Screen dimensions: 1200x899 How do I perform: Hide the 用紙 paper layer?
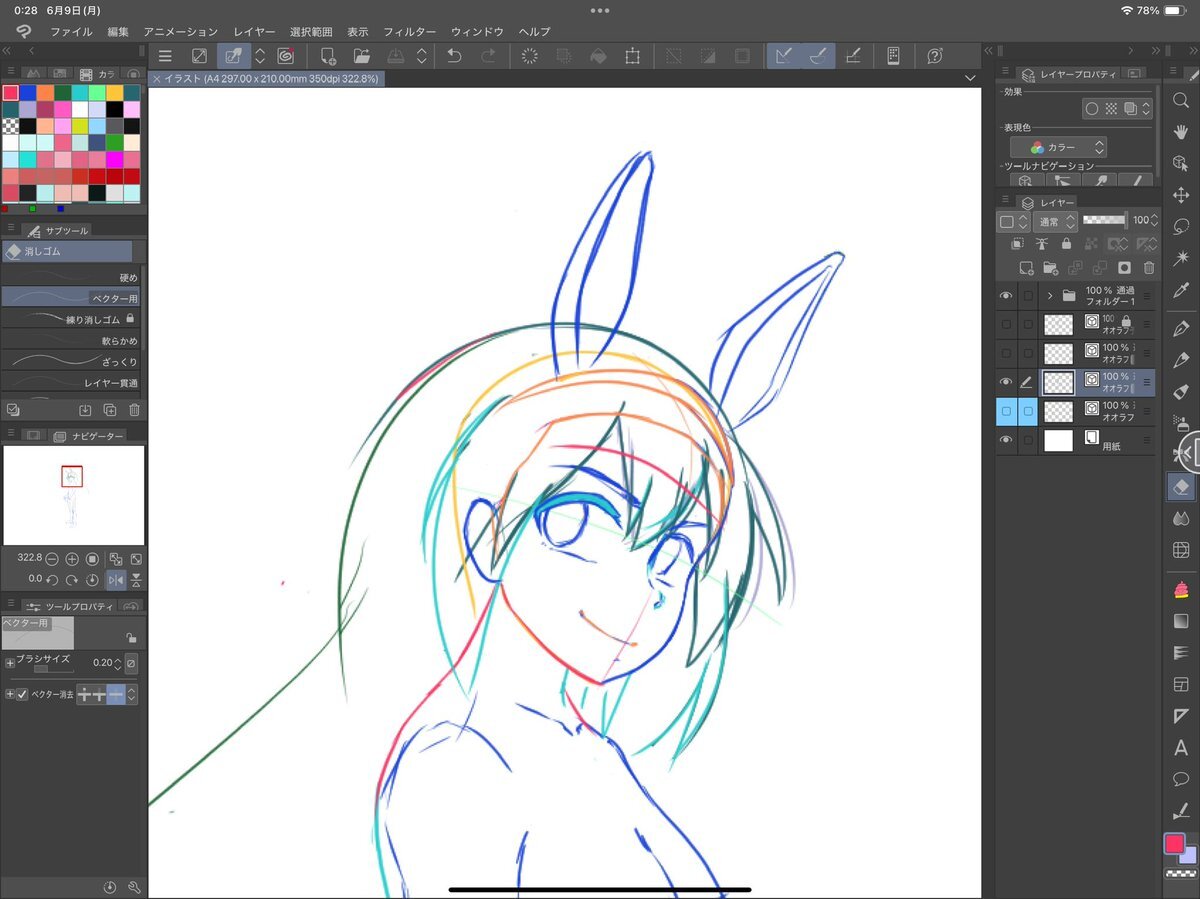click(1006, 440)
